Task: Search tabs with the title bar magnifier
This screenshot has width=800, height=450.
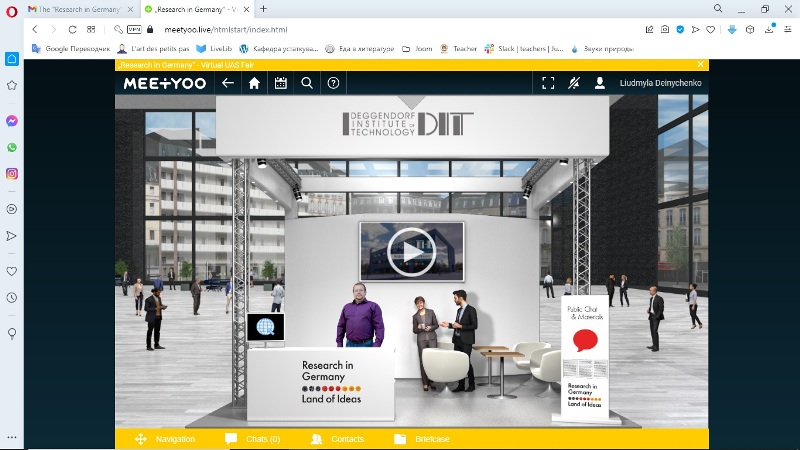Action: pos(718,8)
